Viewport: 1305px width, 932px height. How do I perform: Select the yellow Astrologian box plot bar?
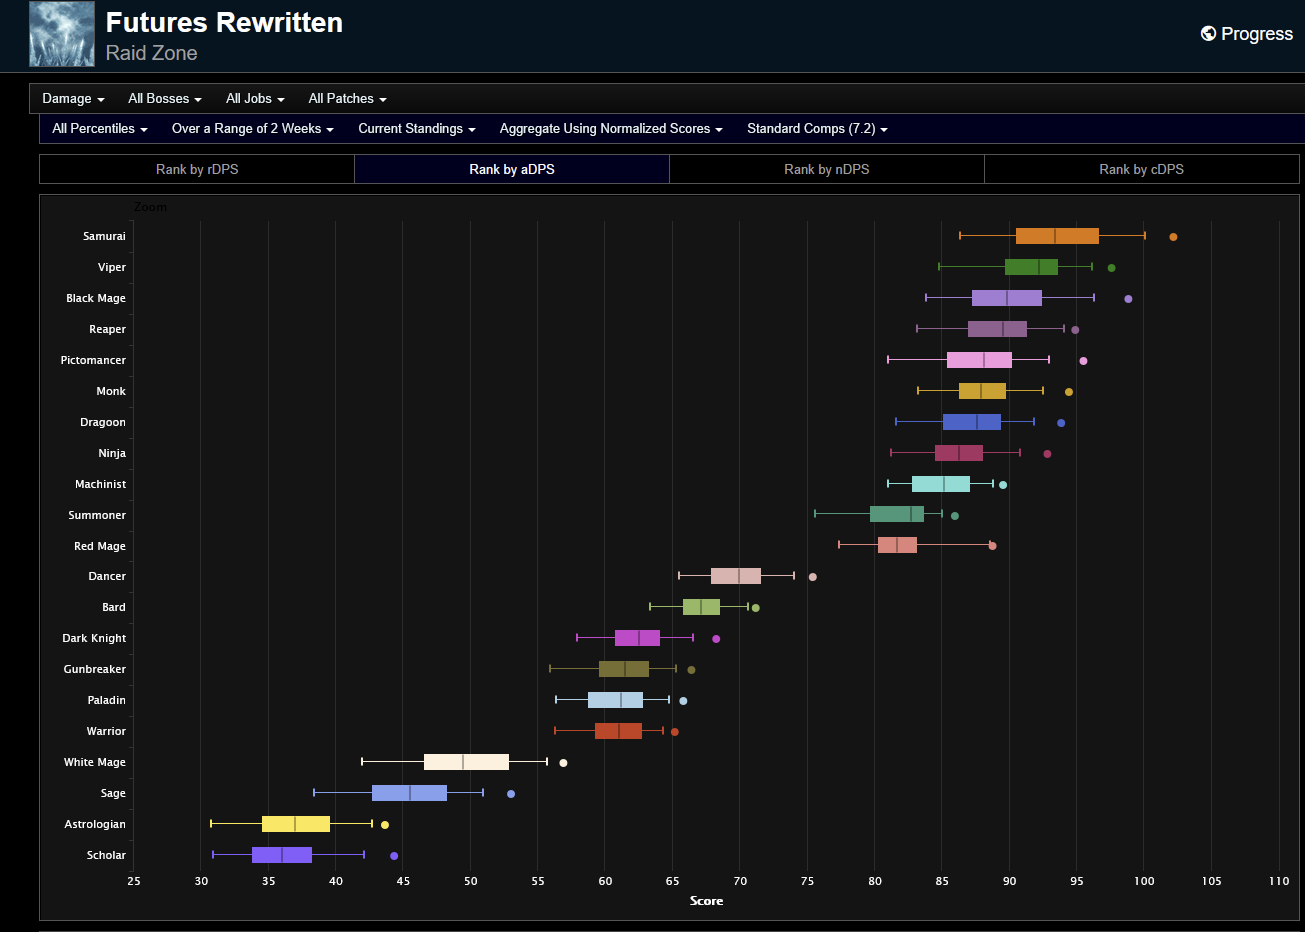[296, 824]
